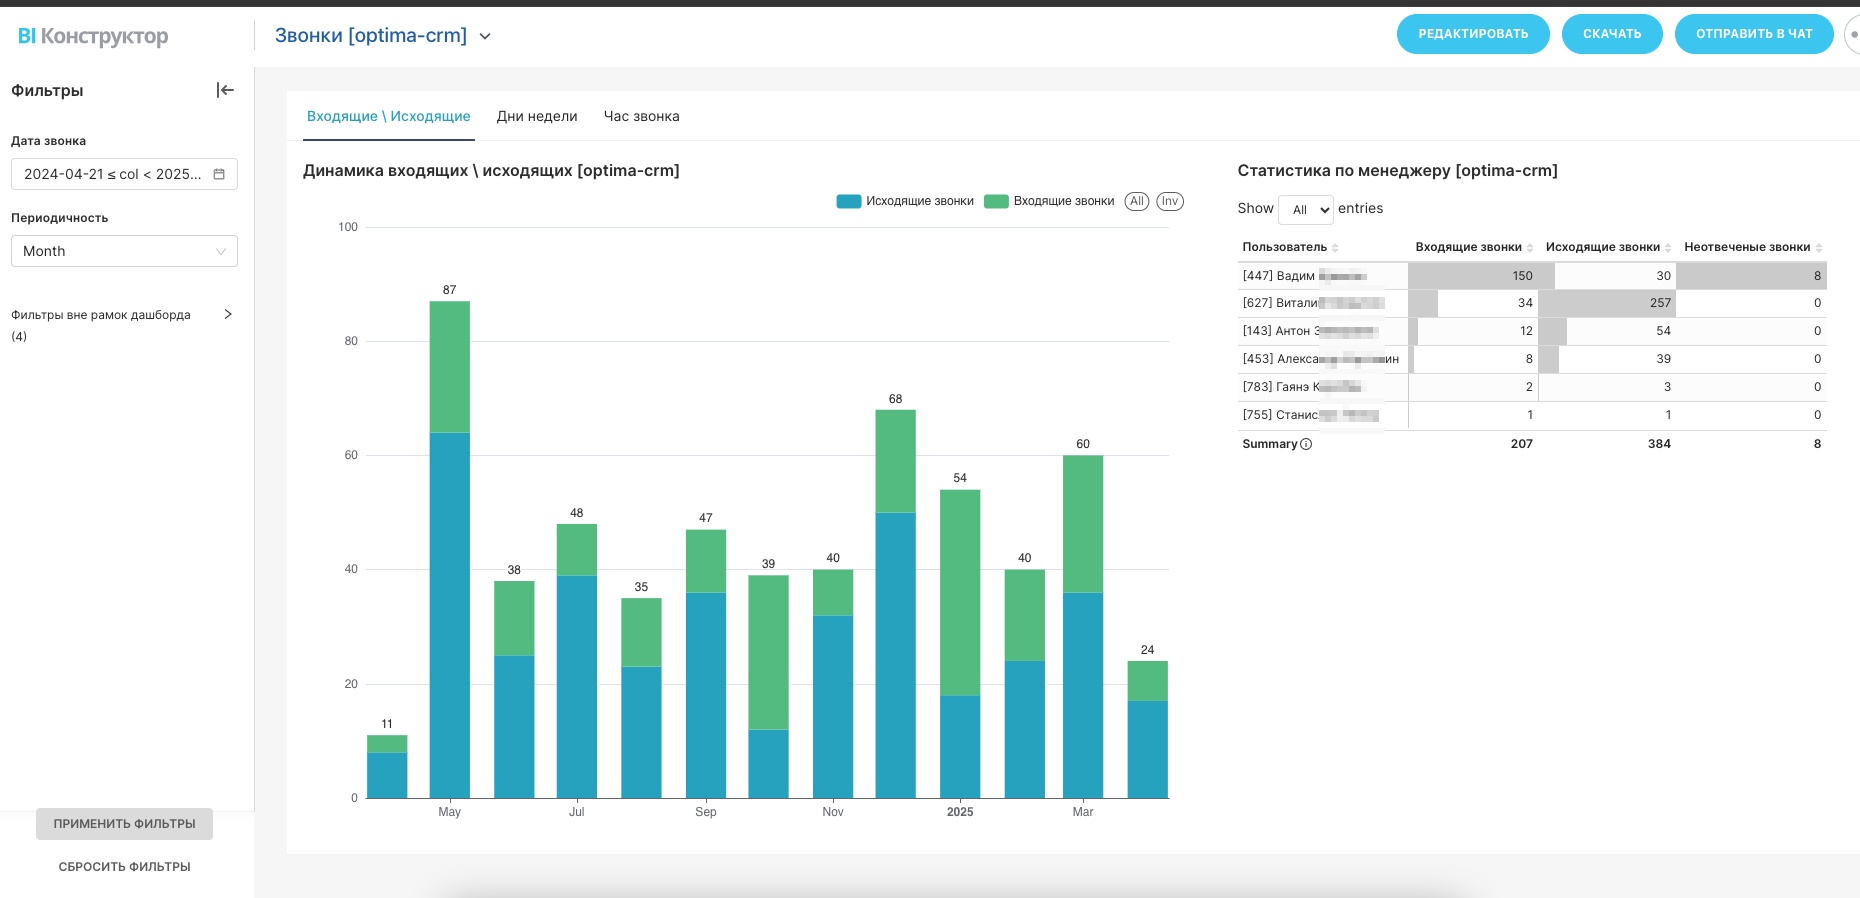Expand Фильтры вне рамок дашборда section
The height and width of the screenshot is (898, 1860).
click(x=228, y=314)
